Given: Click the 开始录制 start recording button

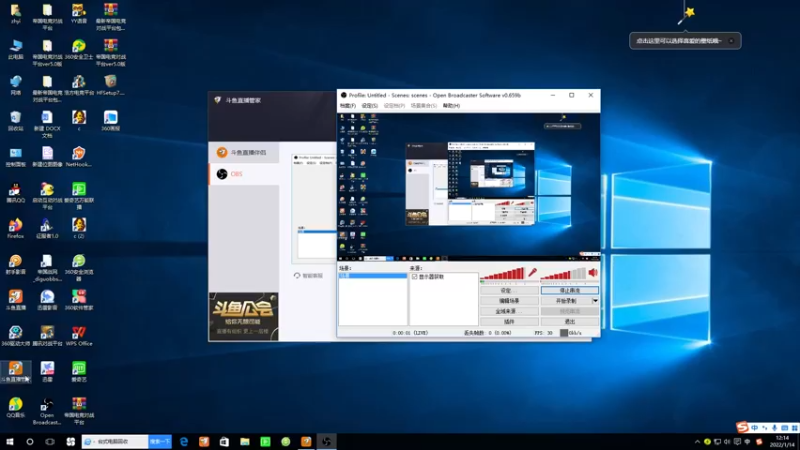Looking at the screenshot, I should 566,301.
